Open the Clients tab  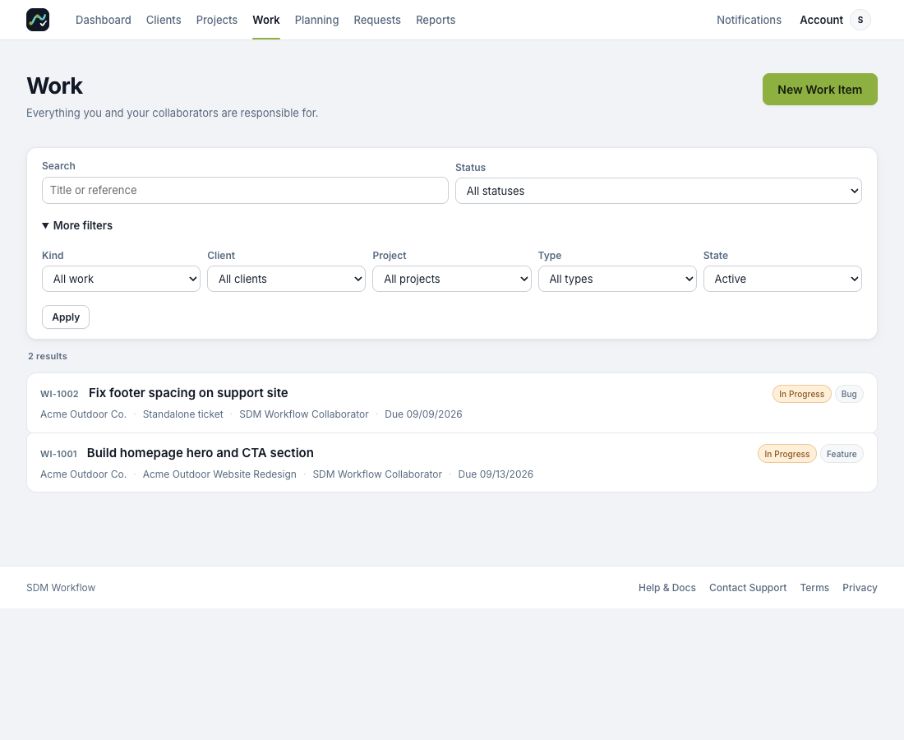[163, 20]
